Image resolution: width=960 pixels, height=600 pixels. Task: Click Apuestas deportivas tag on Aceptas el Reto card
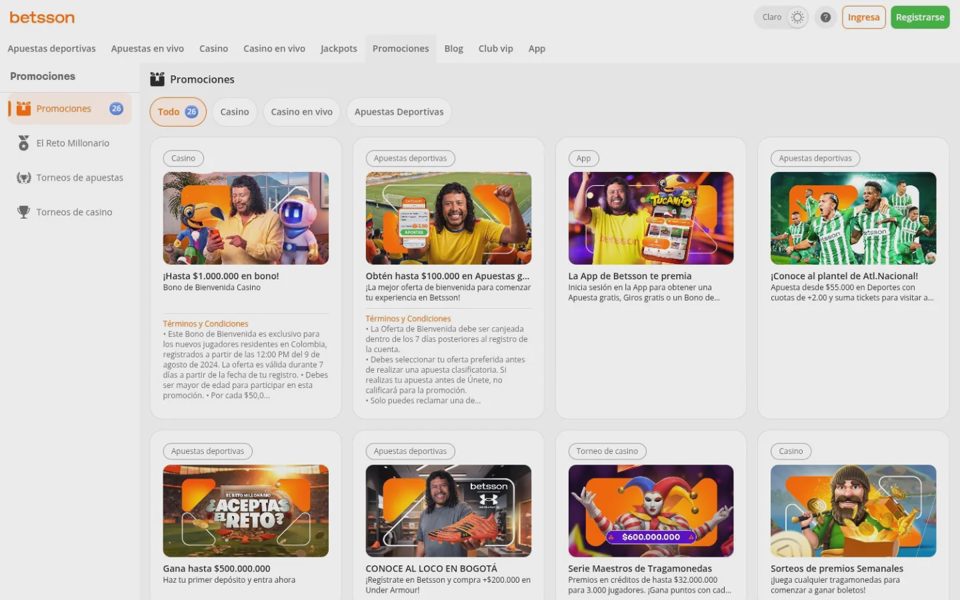click(x=208, y=451)
